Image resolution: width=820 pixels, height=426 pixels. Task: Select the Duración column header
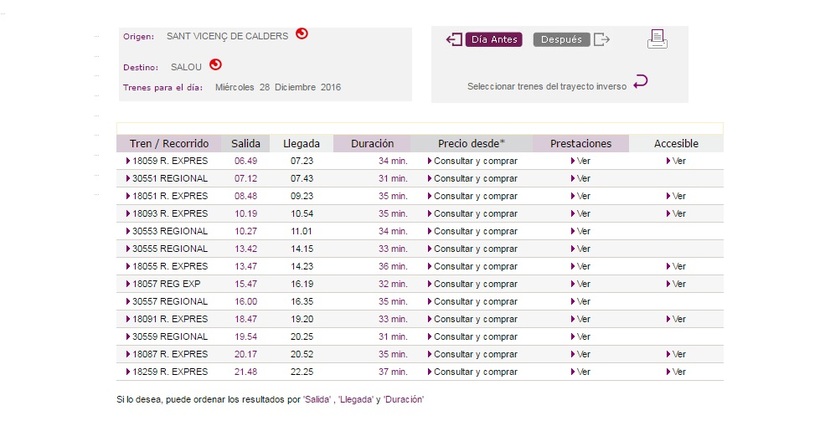coord(371,144)
